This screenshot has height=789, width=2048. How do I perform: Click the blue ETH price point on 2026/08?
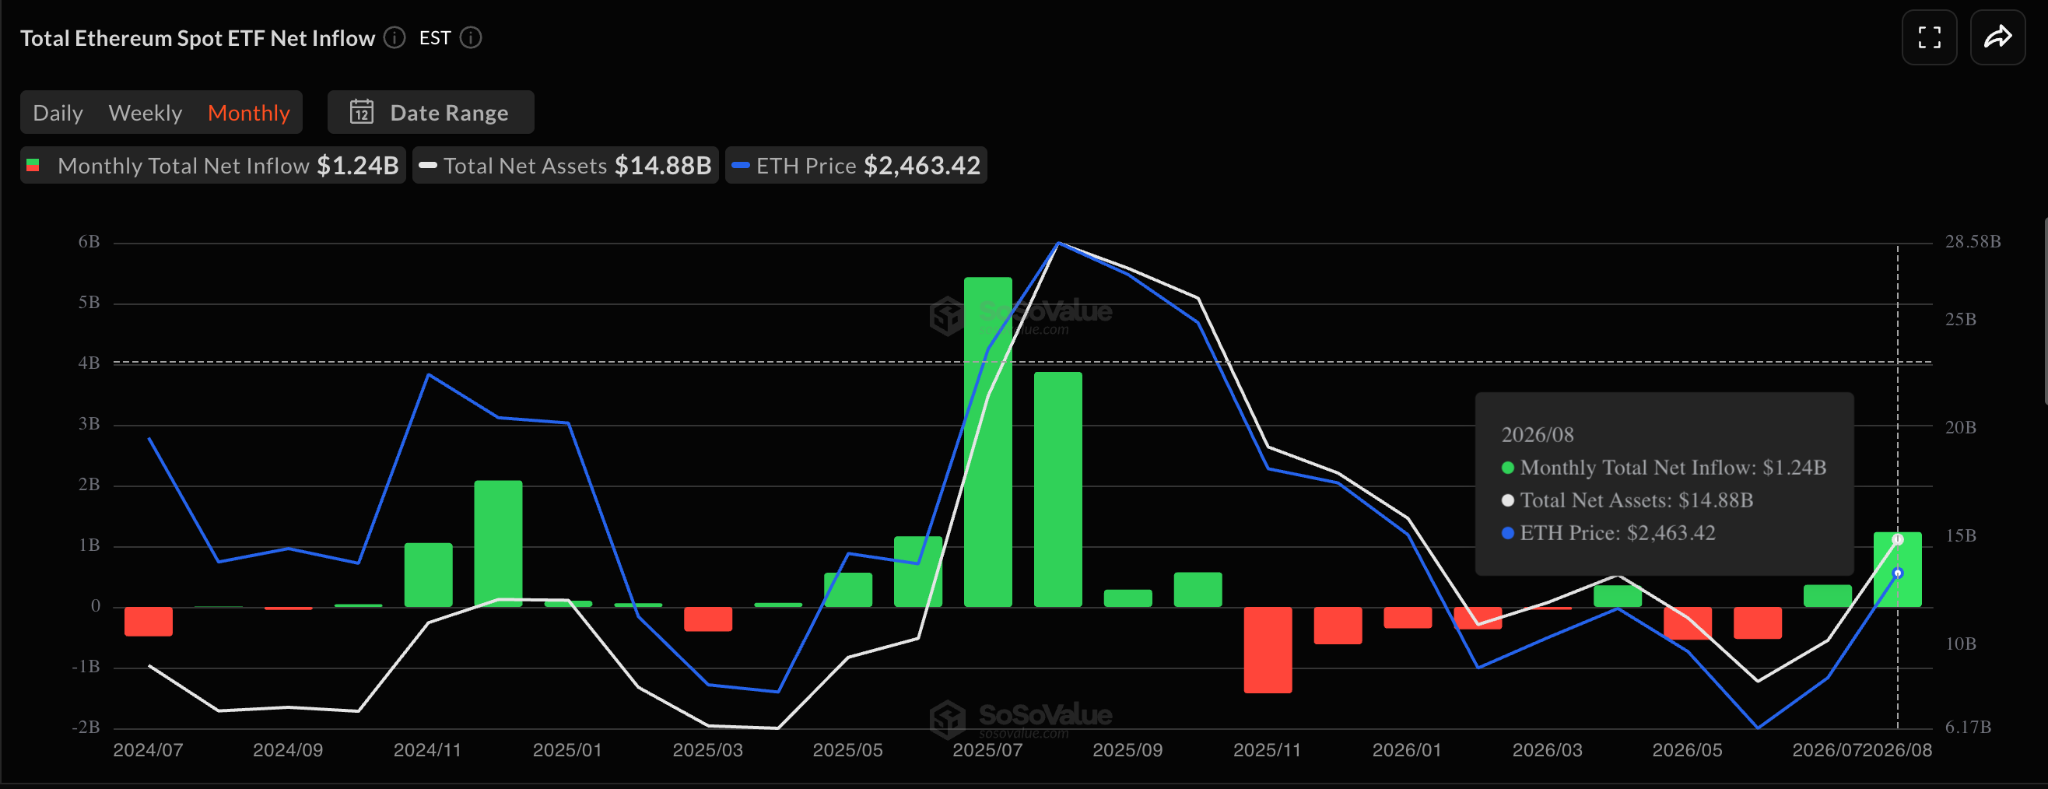pyautogui.click(x=1898, y=573)
